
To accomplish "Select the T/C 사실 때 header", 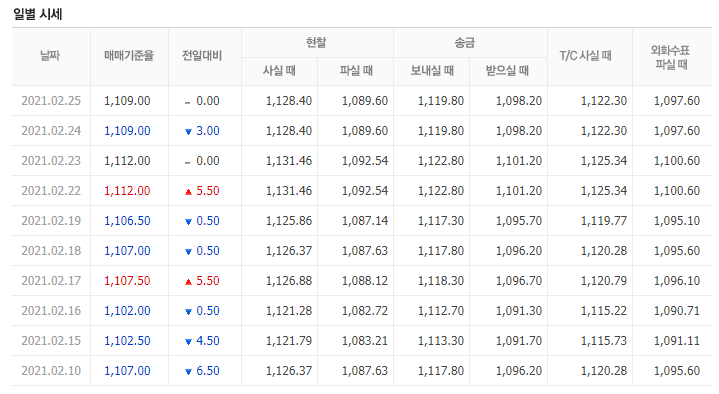I will coord(586,56).
